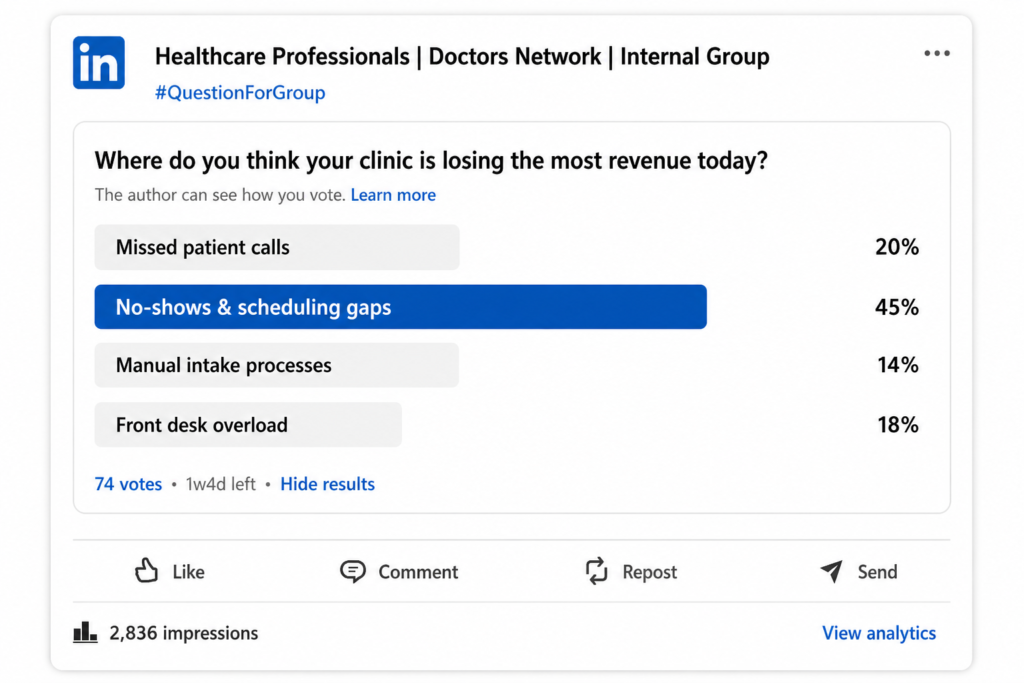Viewport: 1024px width, 683px height.
Task: Click the Comment button label
Action: (418, 572)
